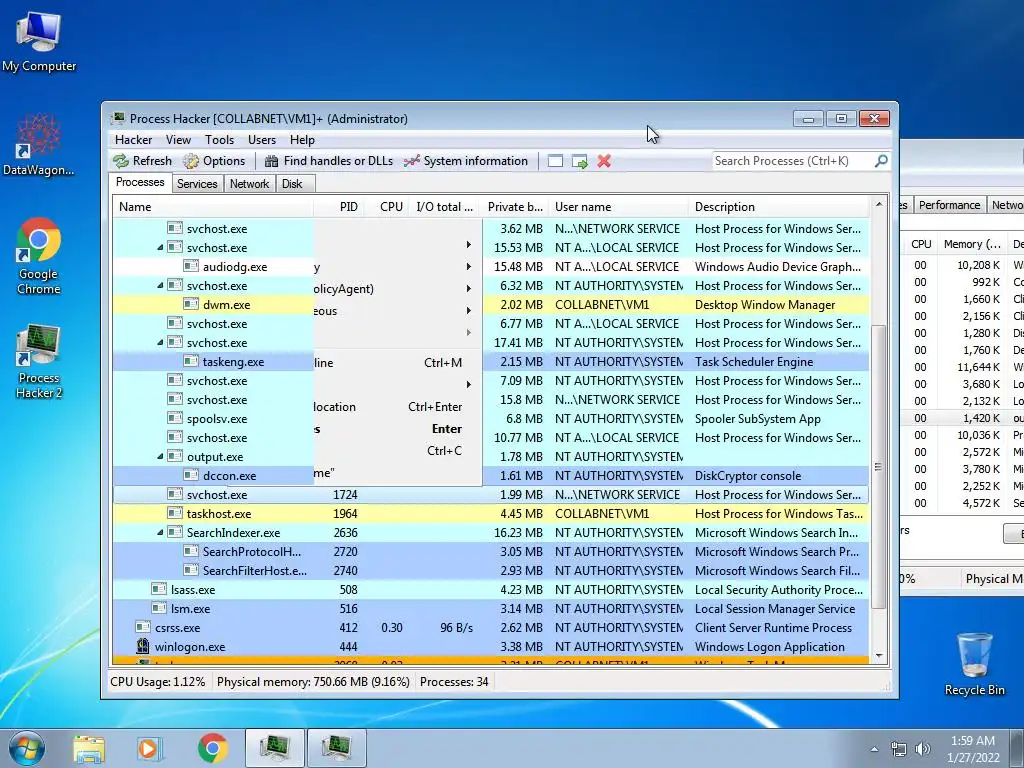Open the Users menu

pyautogui.click(x=262, y=140)
